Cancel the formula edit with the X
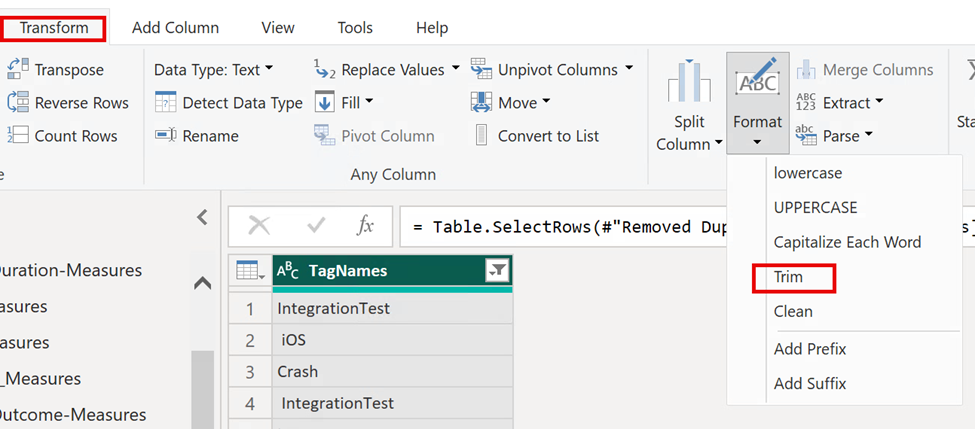This screenshot has width=975, height=429. coord(259,226)
